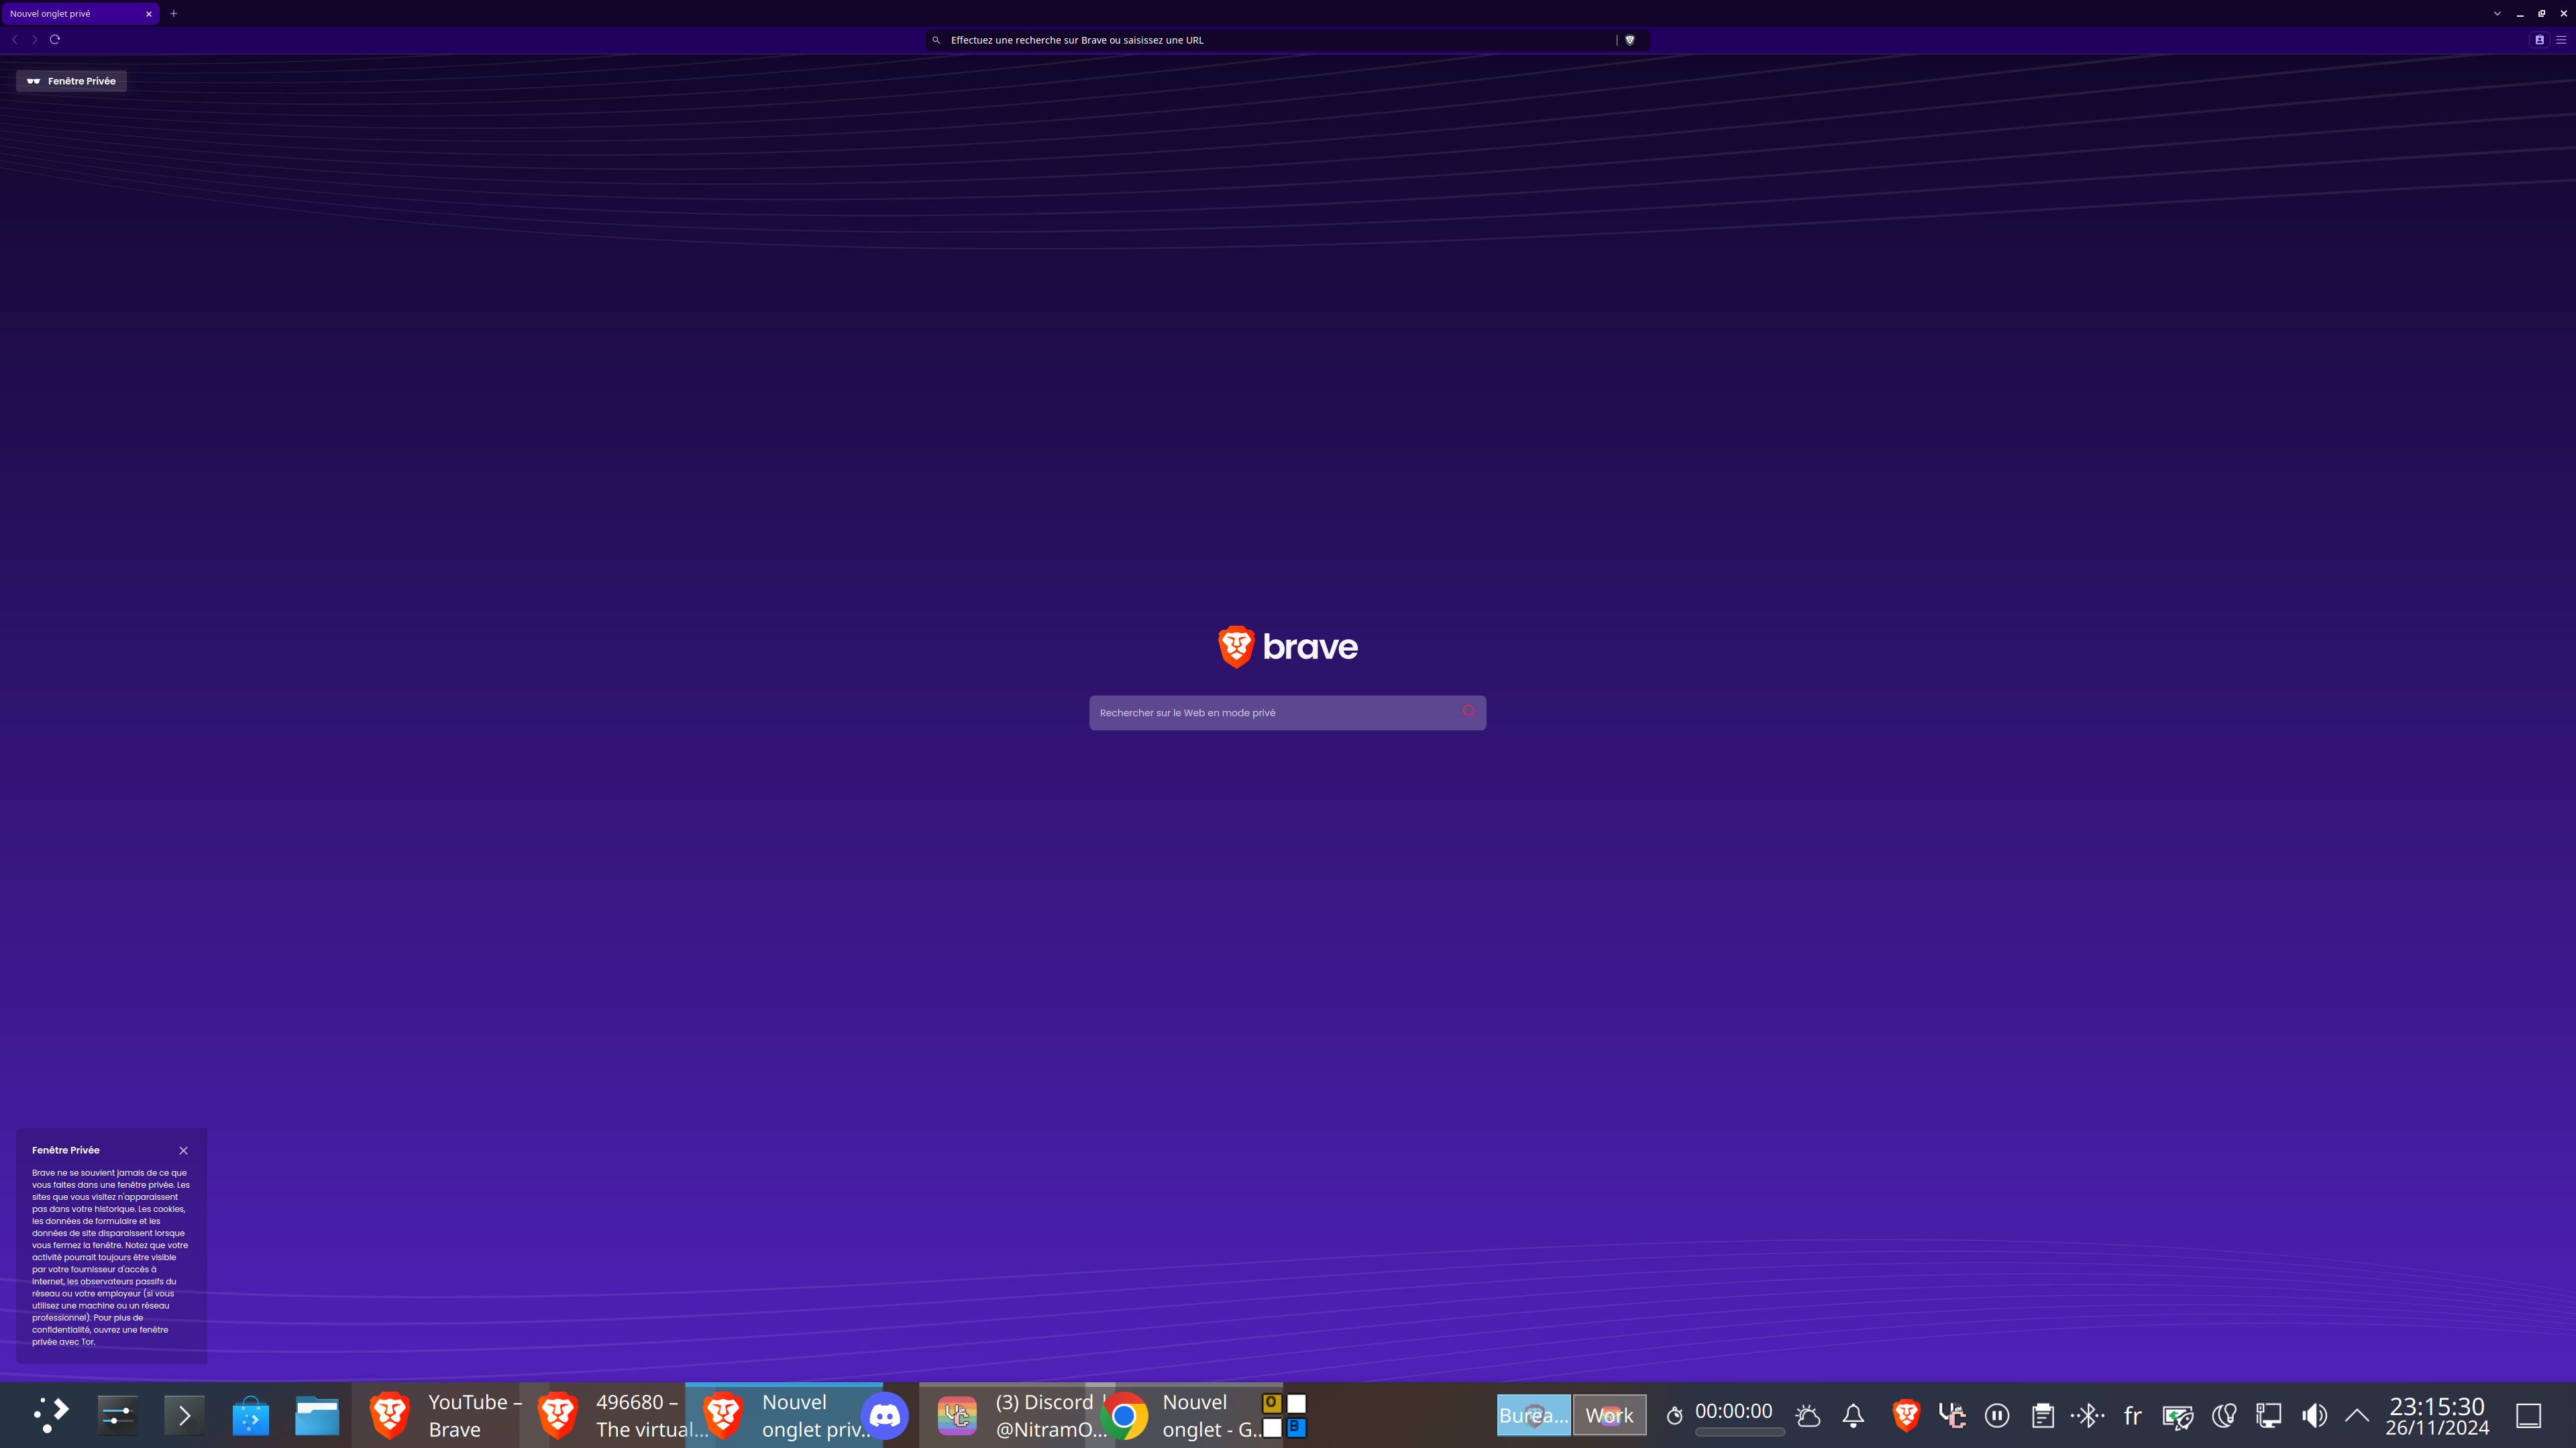Click the media pause tray icon
Screen dimensions: 2576x1448
(1997, 1416)
